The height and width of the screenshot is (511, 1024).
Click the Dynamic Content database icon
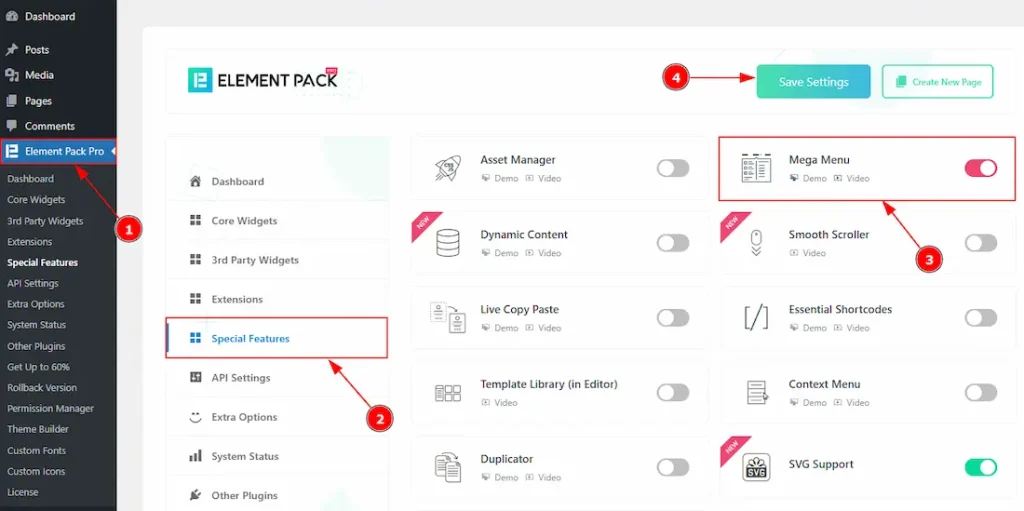(x=447, y=243)
